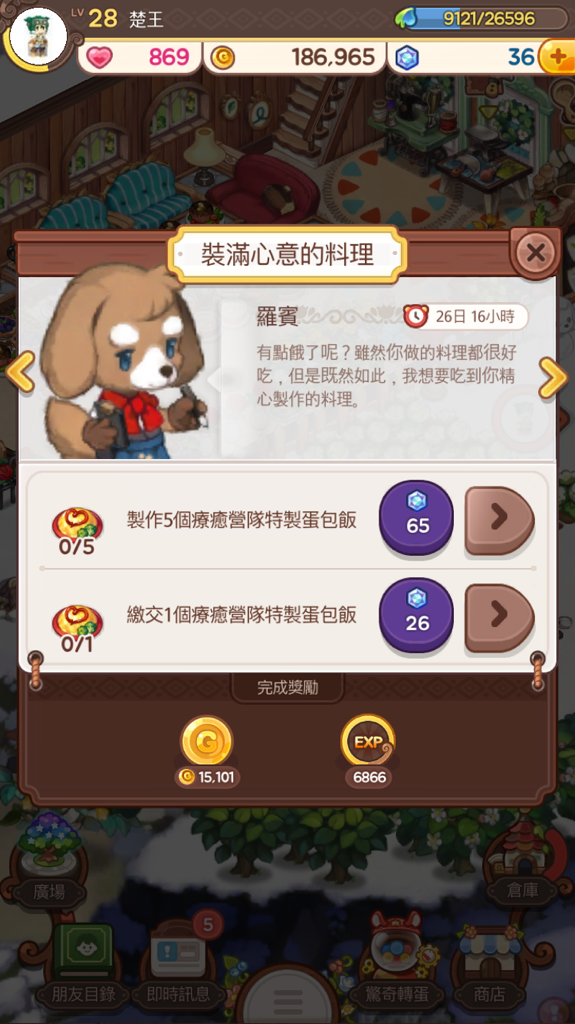Close the 裝滿心意的料理 quest dialog

[536, 253]
